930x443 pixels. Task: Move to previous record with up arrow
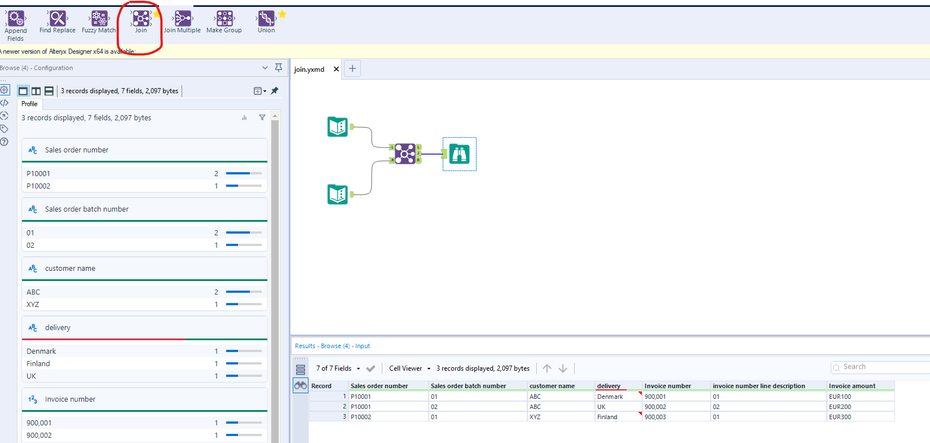[x=547, y=368]
